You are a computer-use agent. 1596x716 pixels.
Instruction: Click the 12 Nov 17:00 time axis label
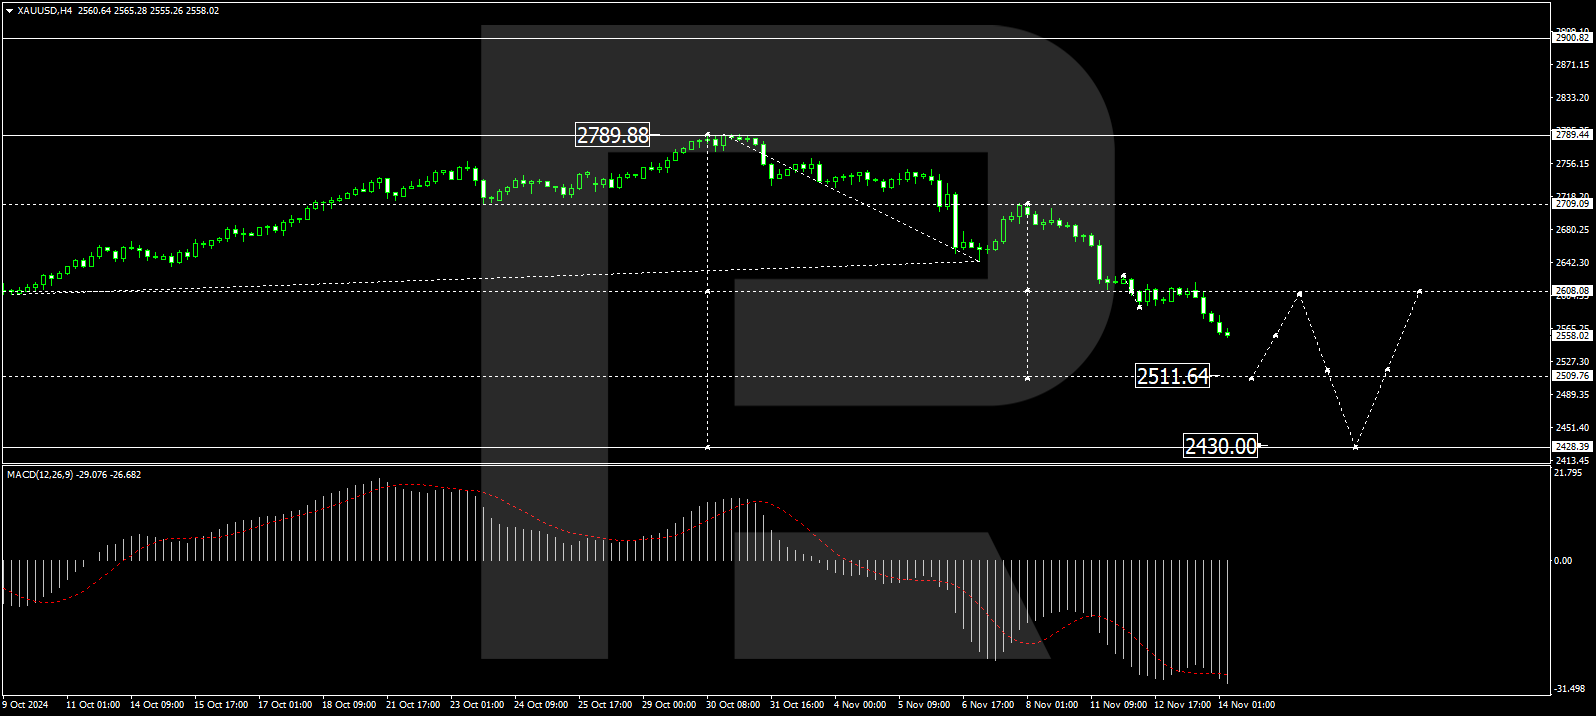[x=1183, y=705]
